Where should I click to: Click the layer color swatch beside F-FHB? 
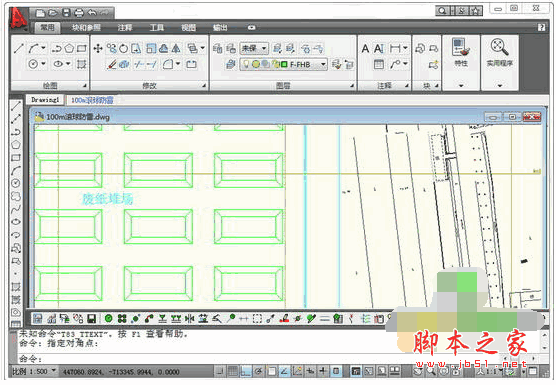(284, 65)
